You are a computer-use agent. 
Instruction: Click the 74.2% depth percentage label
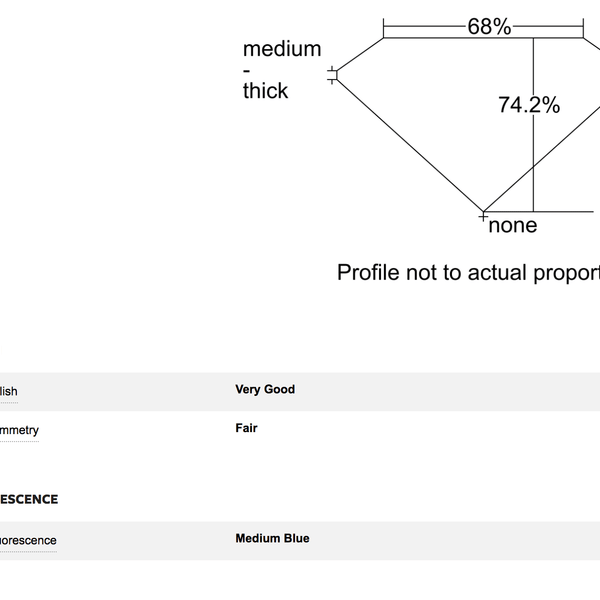529,105
